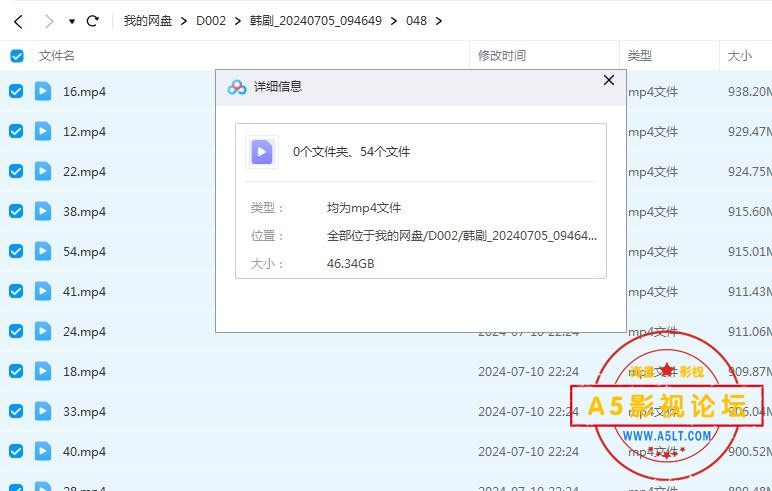
Task: Click the video icon of 40.mp4
Action: click(x=43, y=451)
